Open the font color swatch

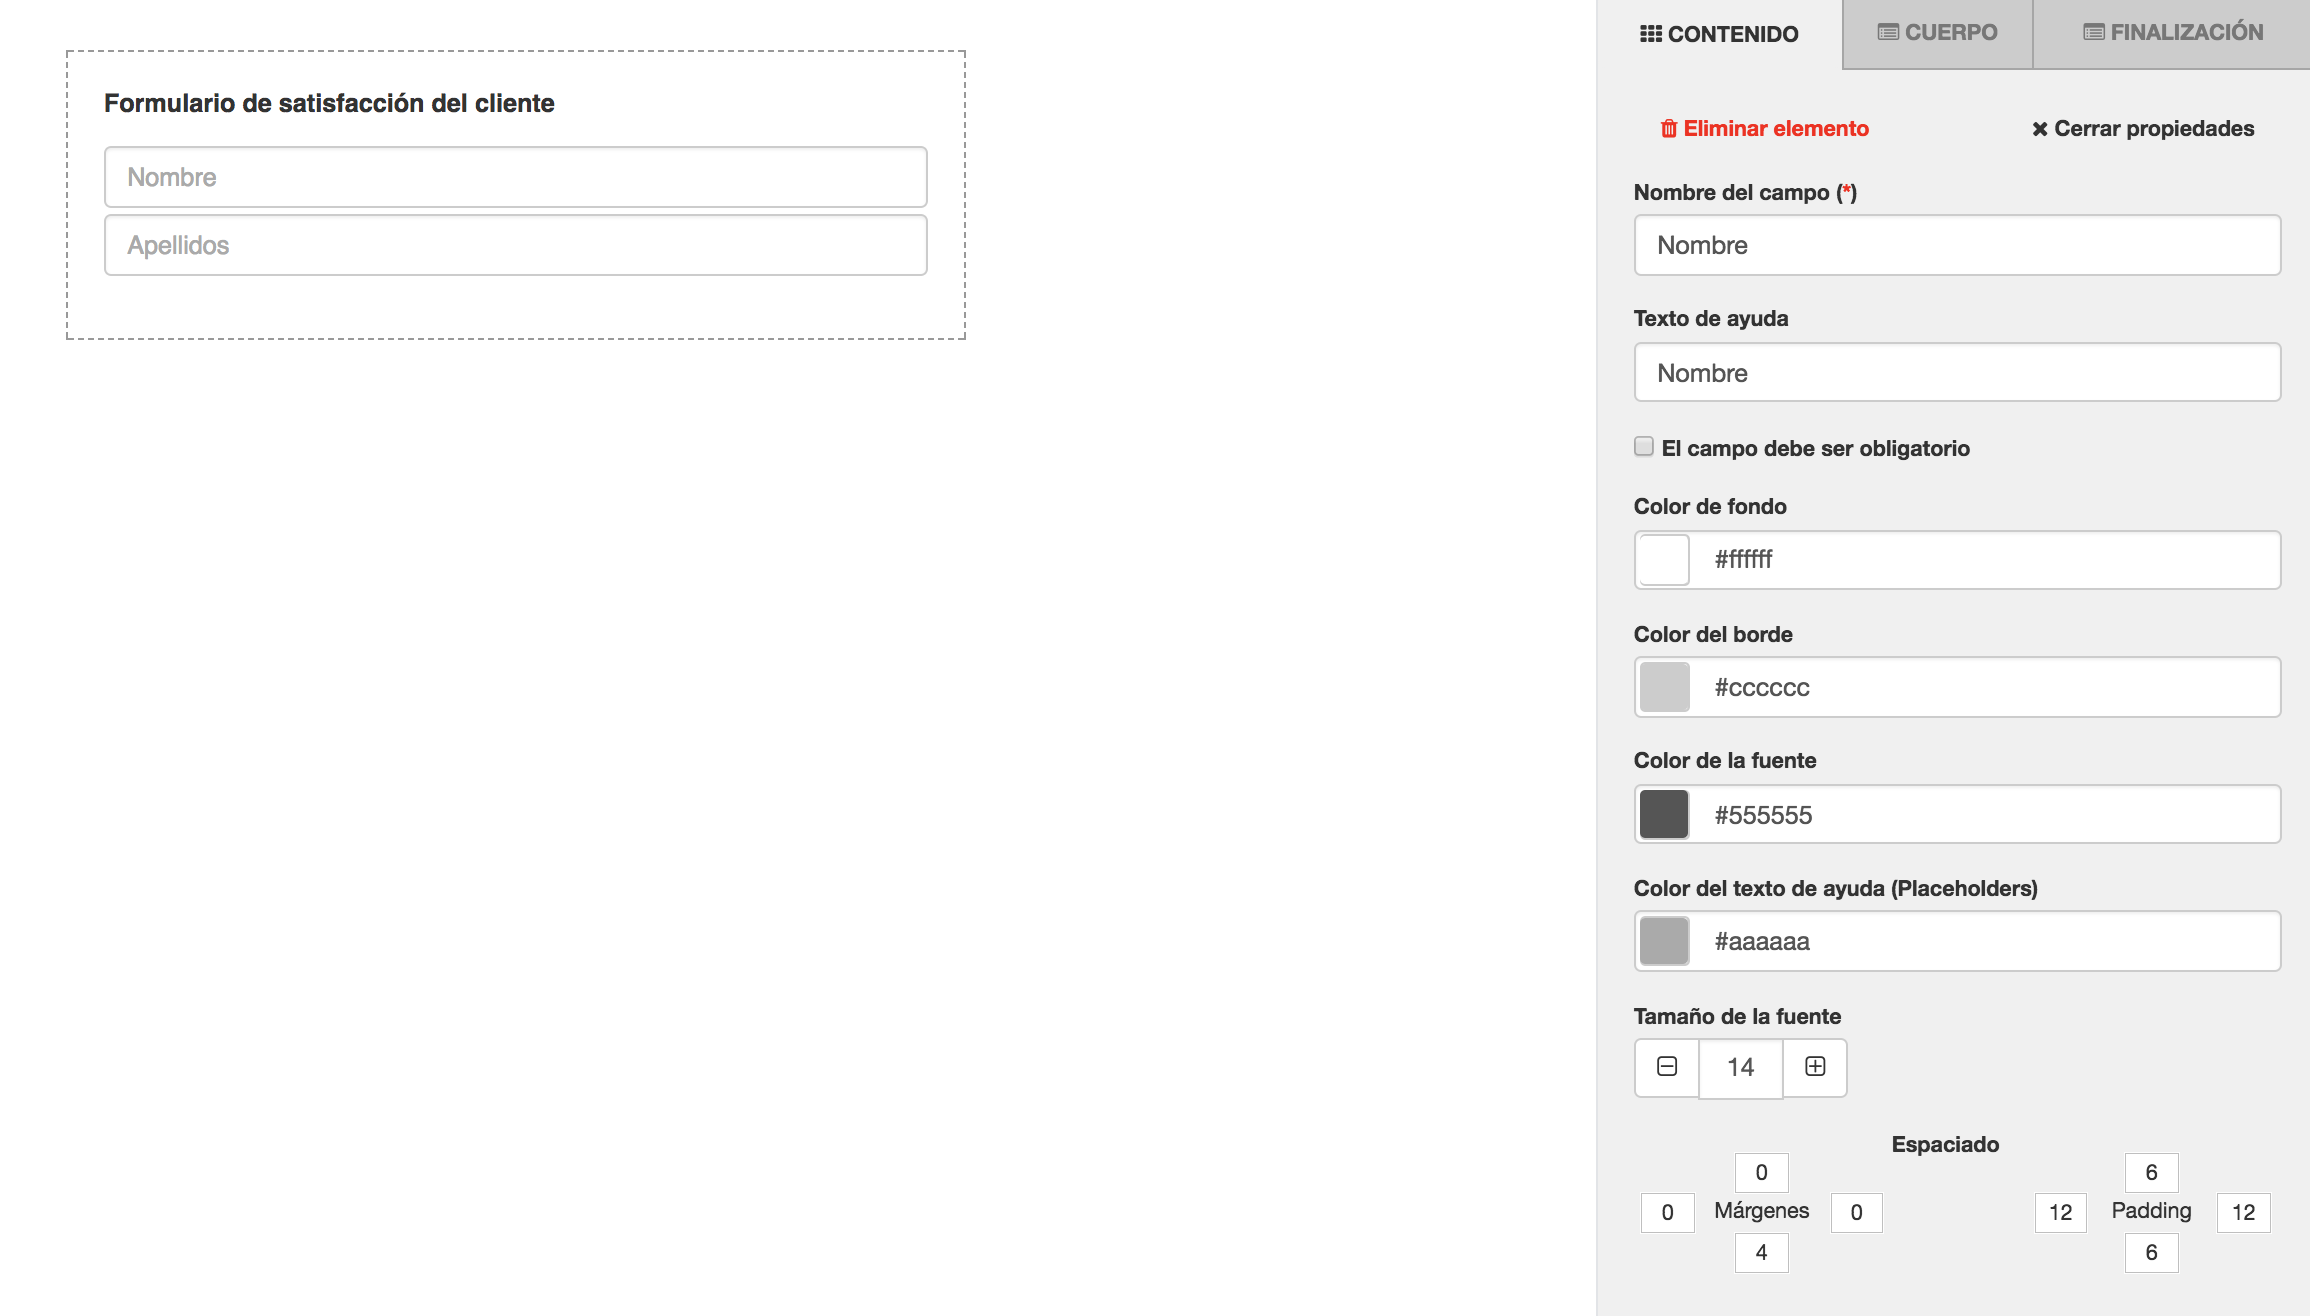(1665, 814)
